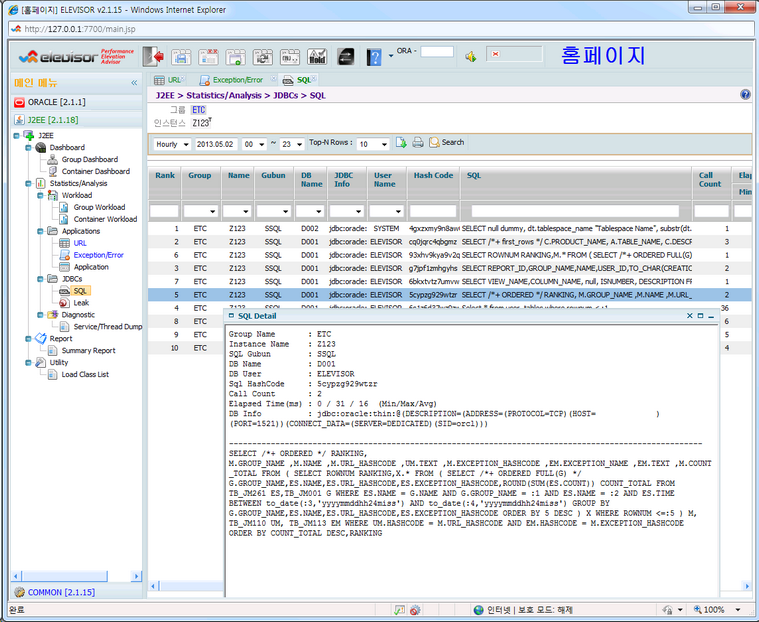759x622 pixels.
Task: Maximize the SQL Detail panel
Action: point(700,316)
